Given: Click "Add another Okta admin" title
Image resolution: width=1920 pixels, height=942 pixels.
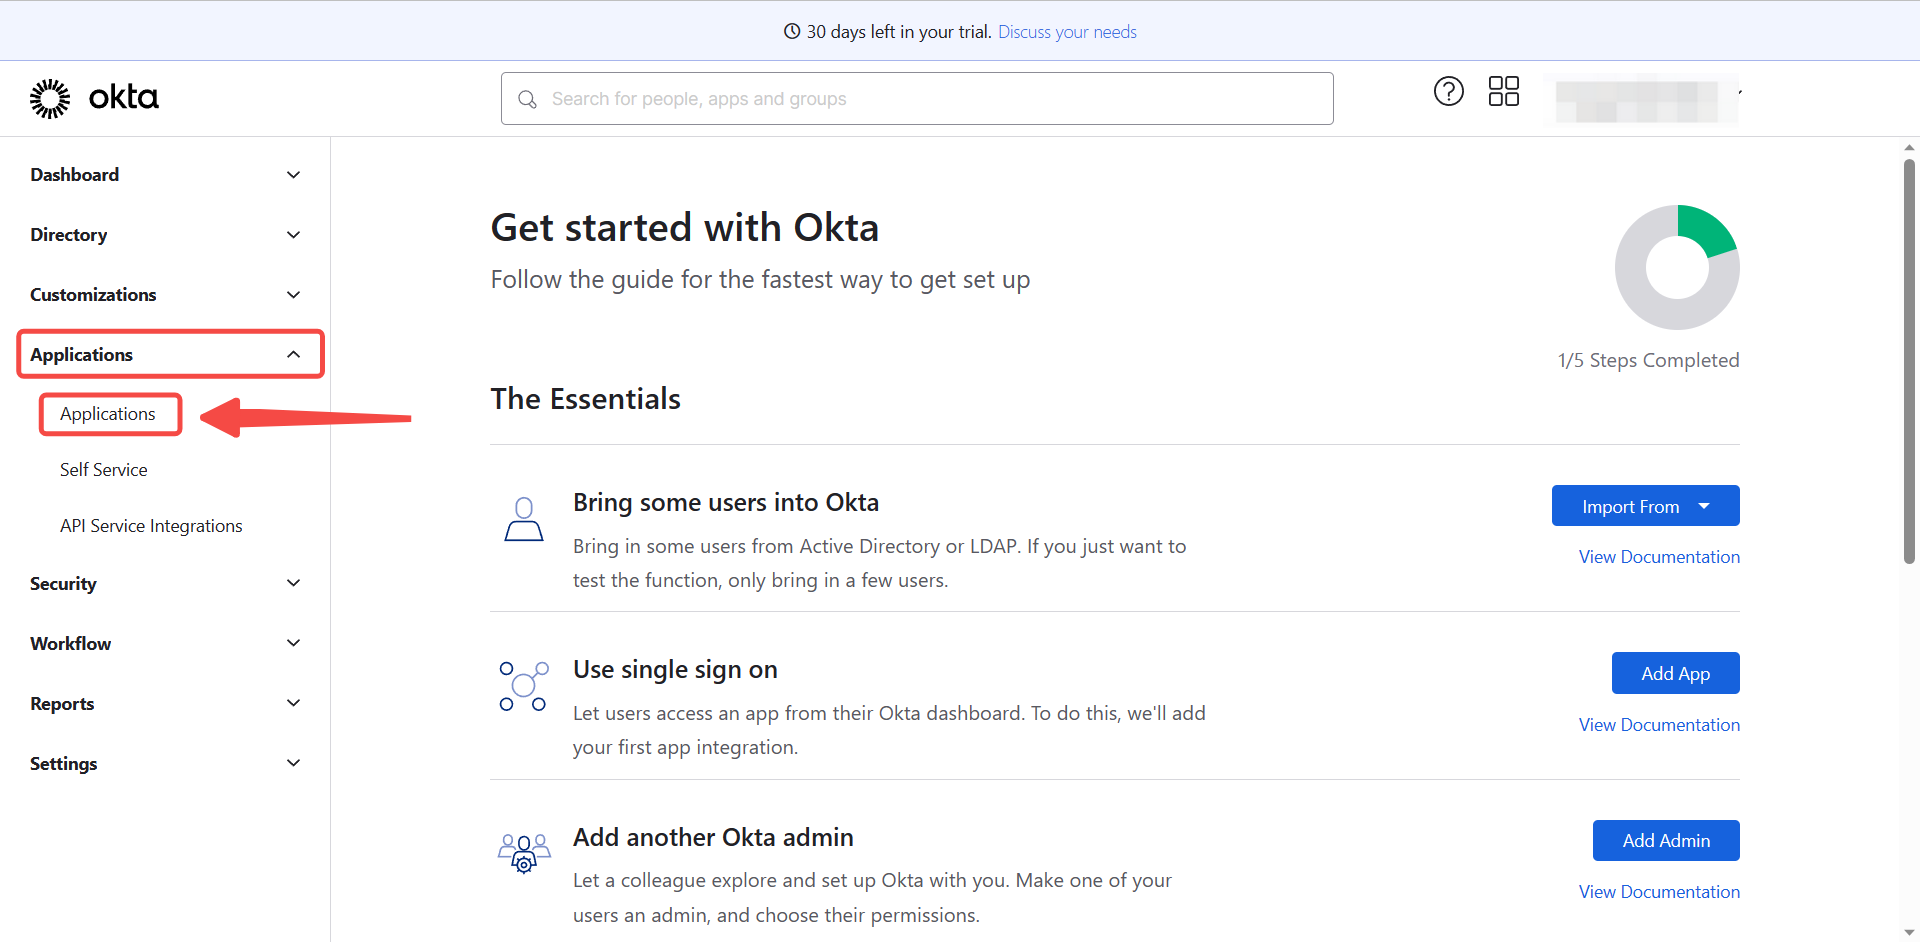Looking at the screenshot, I should tap(713, 837).
